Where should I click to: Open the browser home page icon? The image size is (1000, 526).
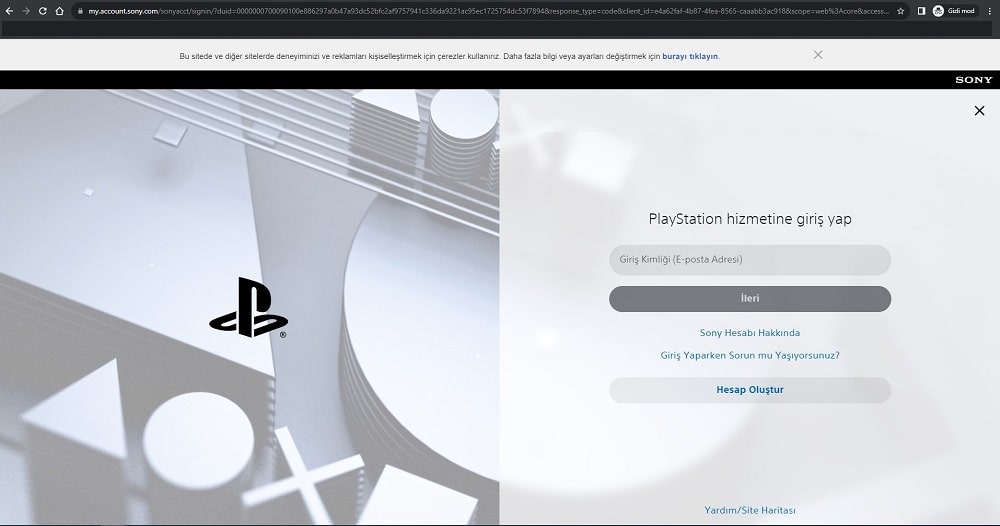click(59, 11)
